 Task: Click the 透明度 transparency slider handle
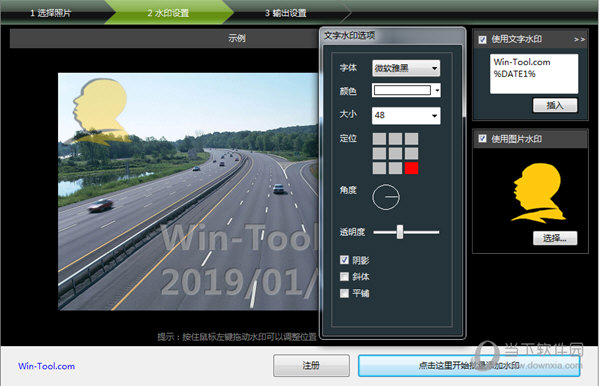(x=400, y=232)
